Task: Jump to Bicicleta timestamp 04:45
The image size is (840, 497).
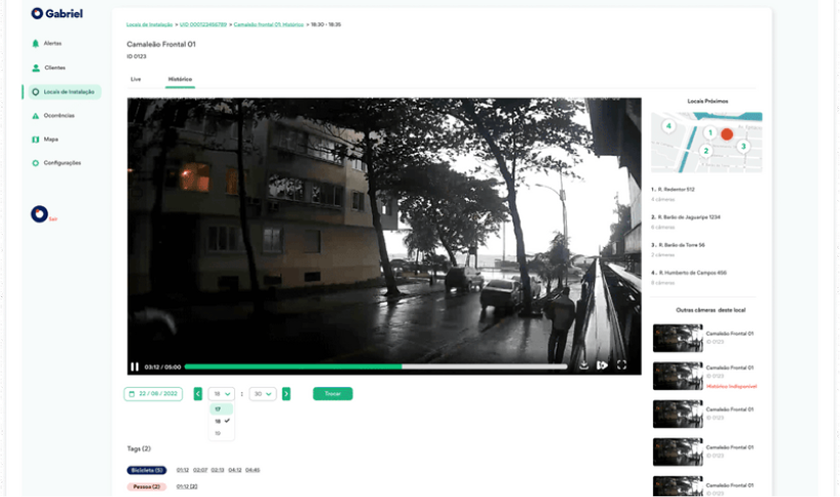Action: (x=253, y=470)
